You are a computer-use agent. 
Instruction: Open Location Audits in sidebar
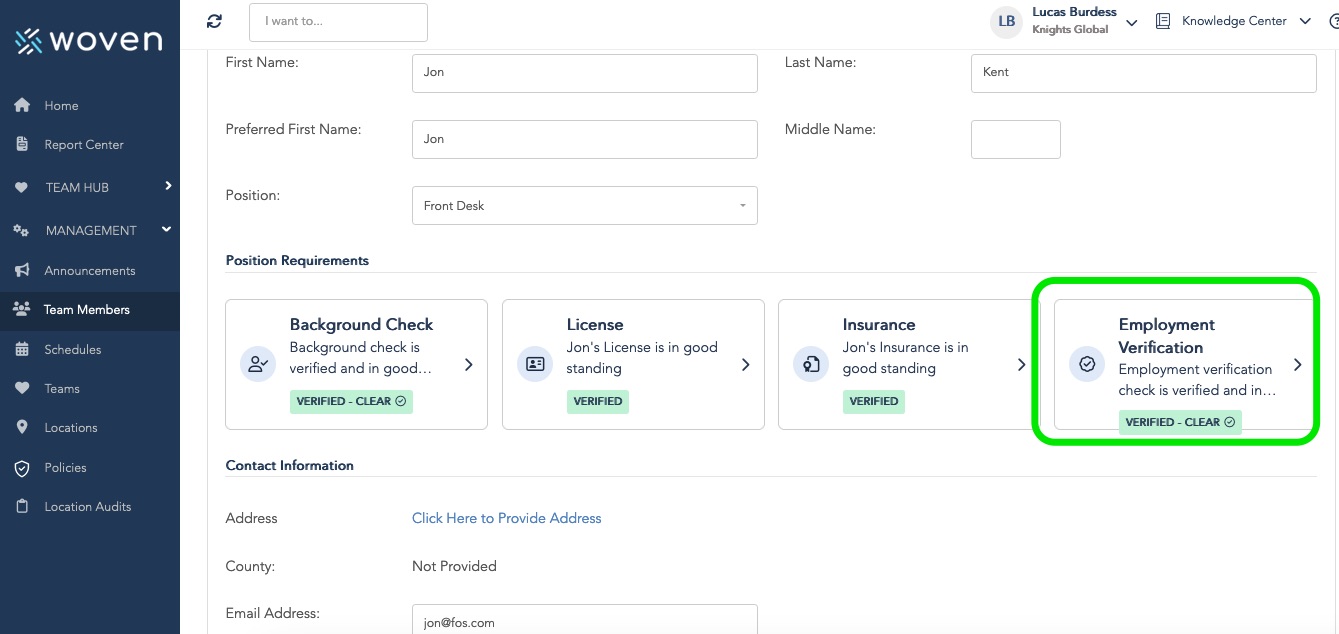[x=88, y=506]
